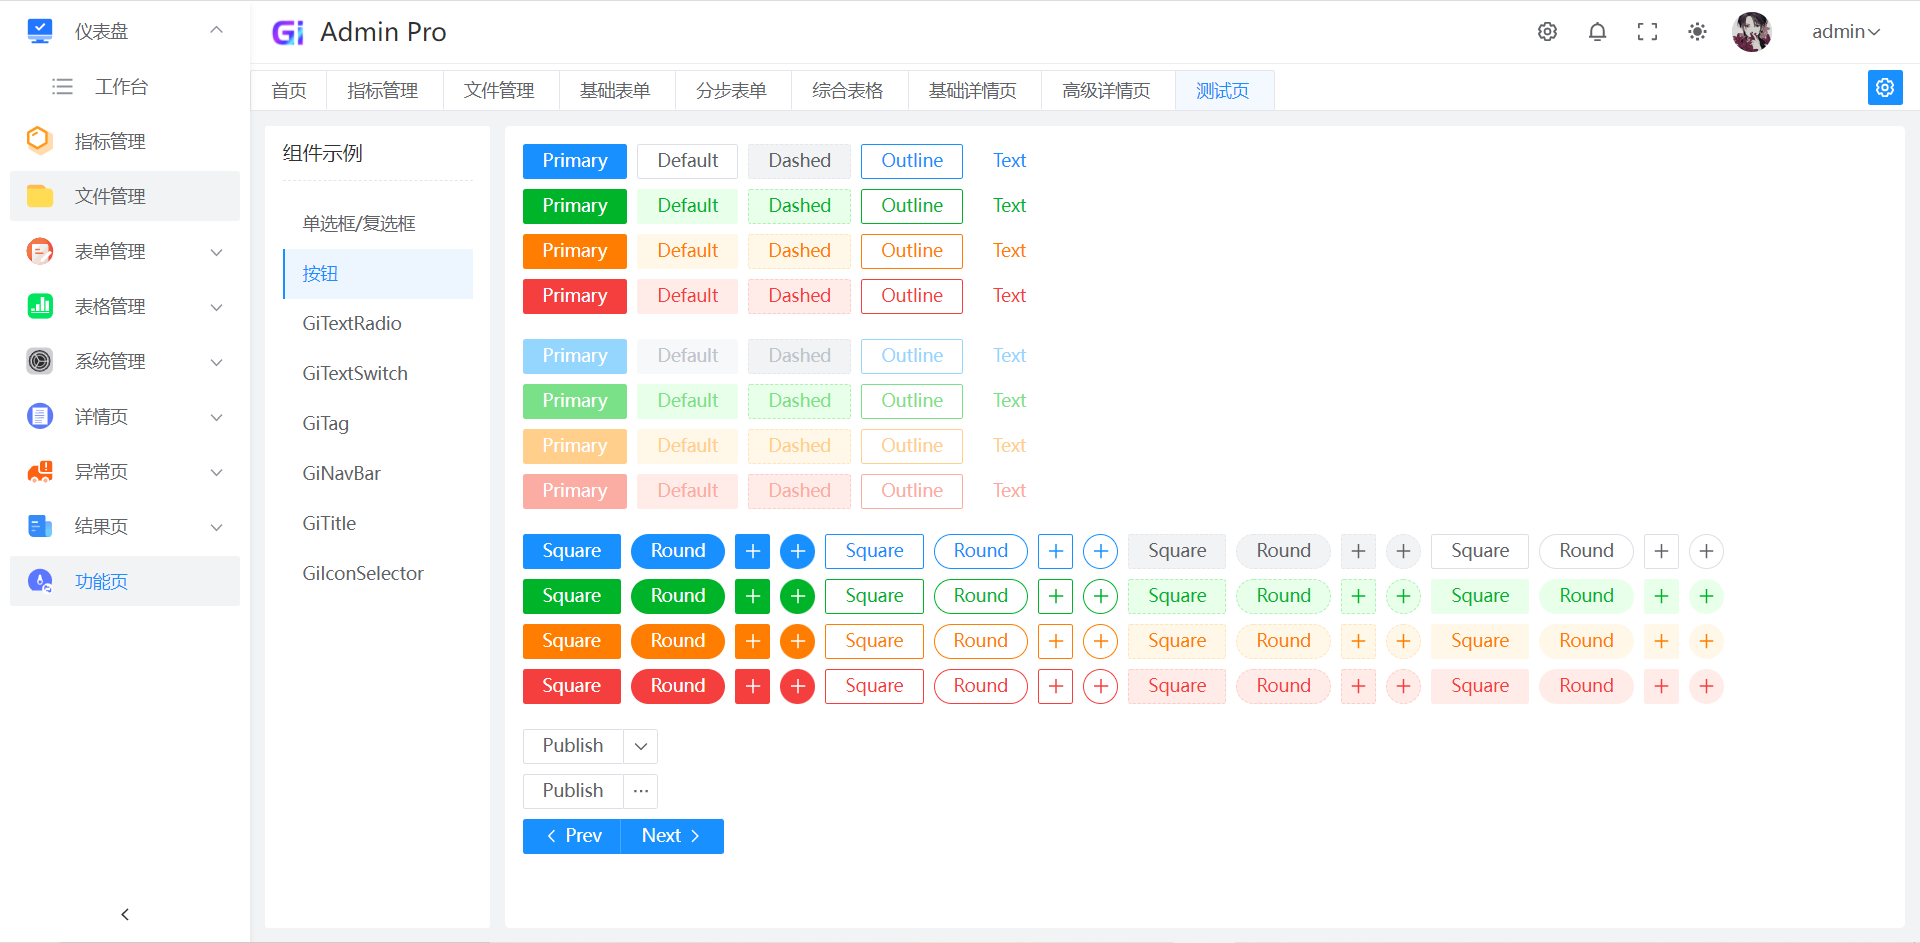The height and width of the screenshot is (943, 1920).
Task: Switch to the 基础表单 tab
Action: coord(616,90)
